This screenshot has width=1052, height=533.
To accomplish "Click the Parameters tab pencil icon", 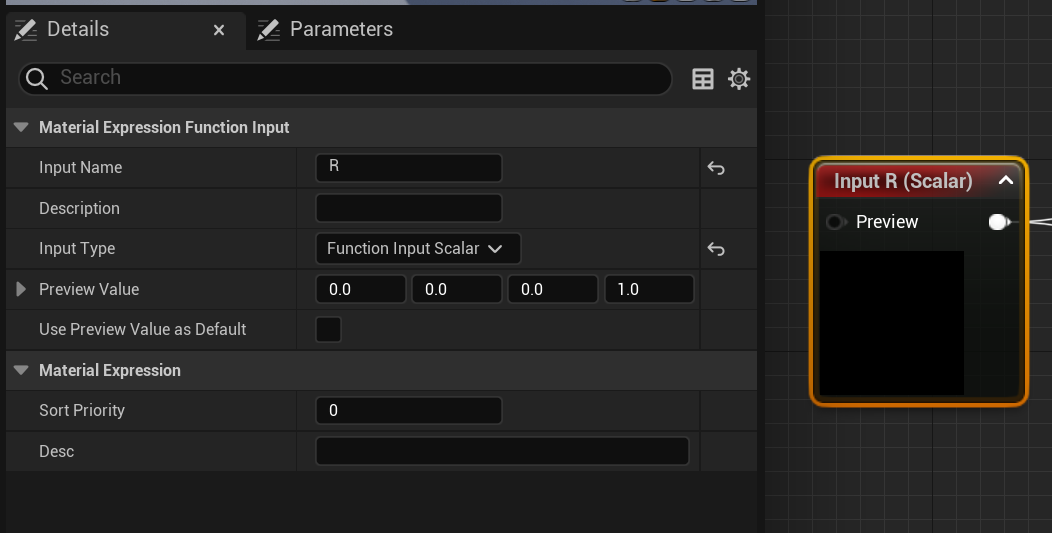I will [268, 30].
